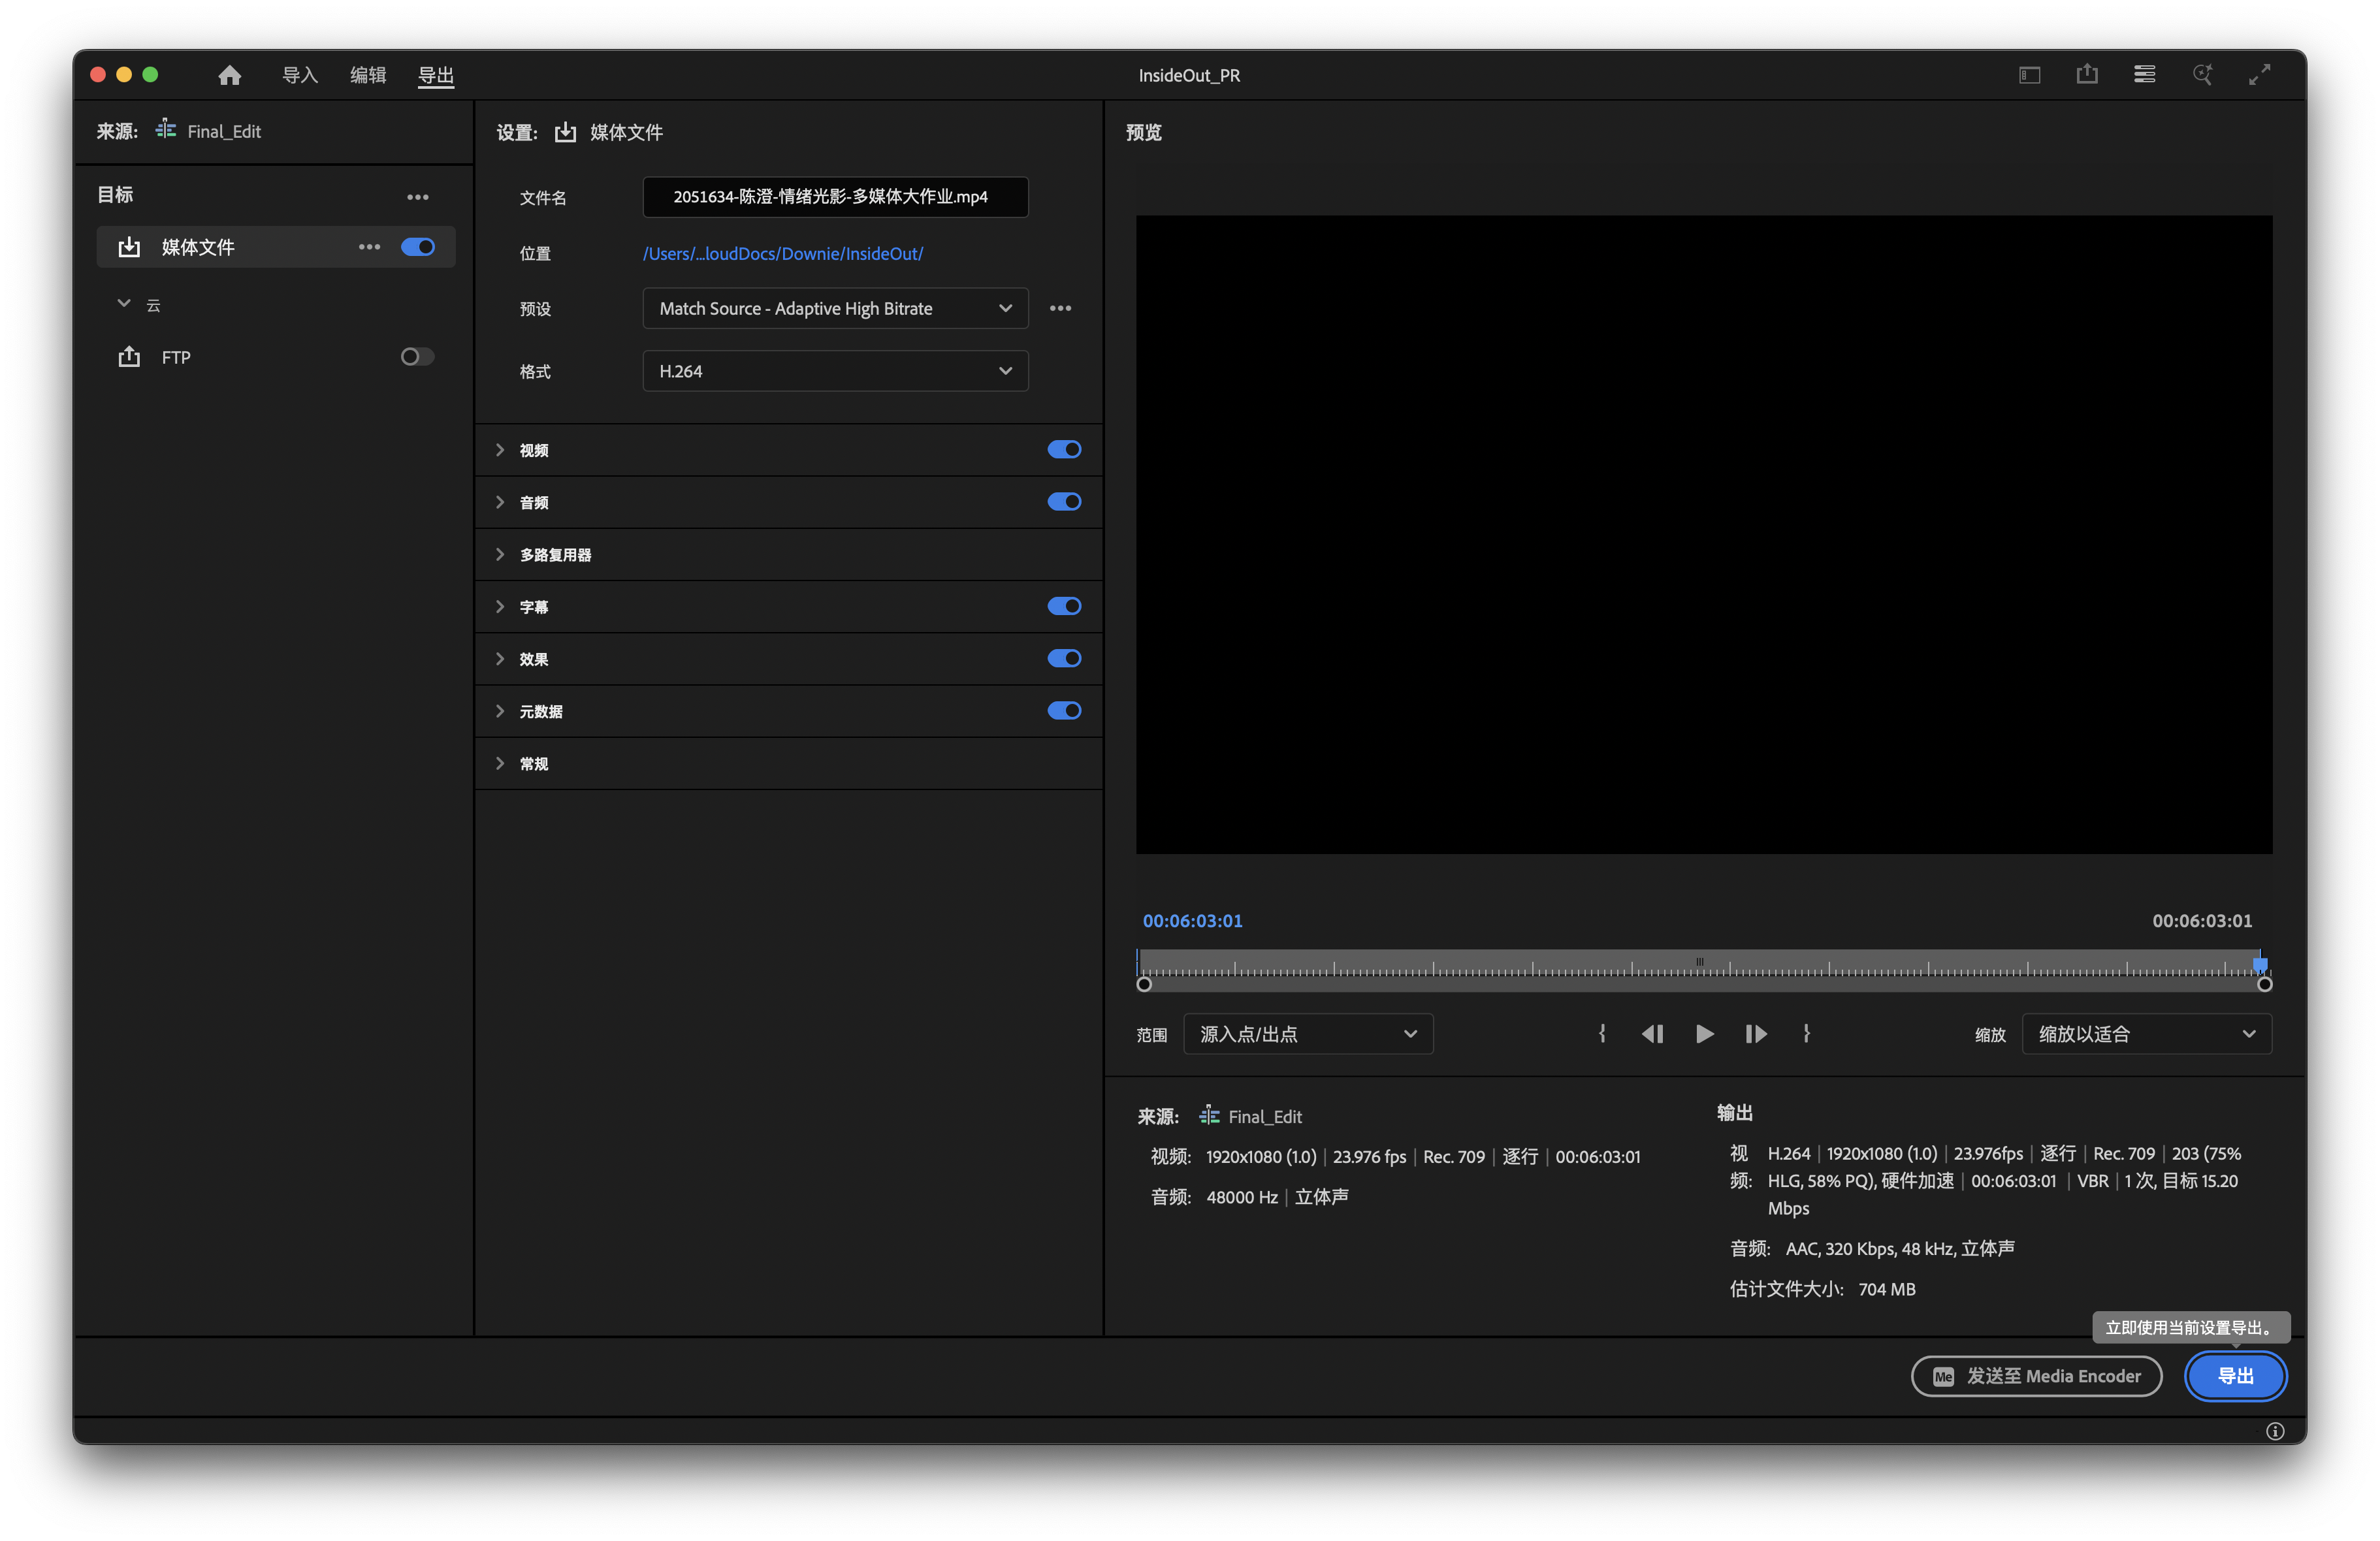The height and width of the screenshot is (1541, 2380).
Task: Click the 媒体文件 download icon in destinations list
Action: click(x=130, y=247)
